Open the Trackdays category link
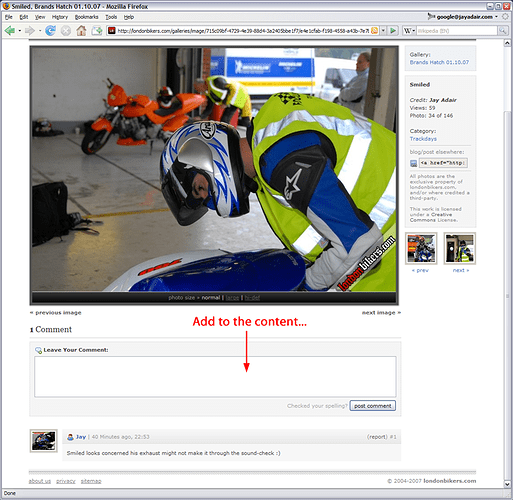 pyautogui.click(x=423, y=139)
